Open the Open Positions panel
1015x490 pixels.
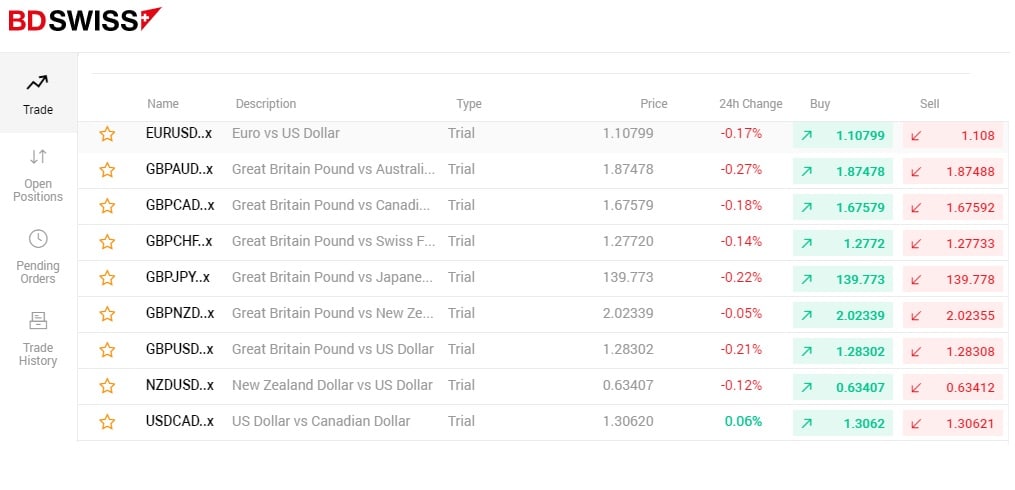(38, 174)
